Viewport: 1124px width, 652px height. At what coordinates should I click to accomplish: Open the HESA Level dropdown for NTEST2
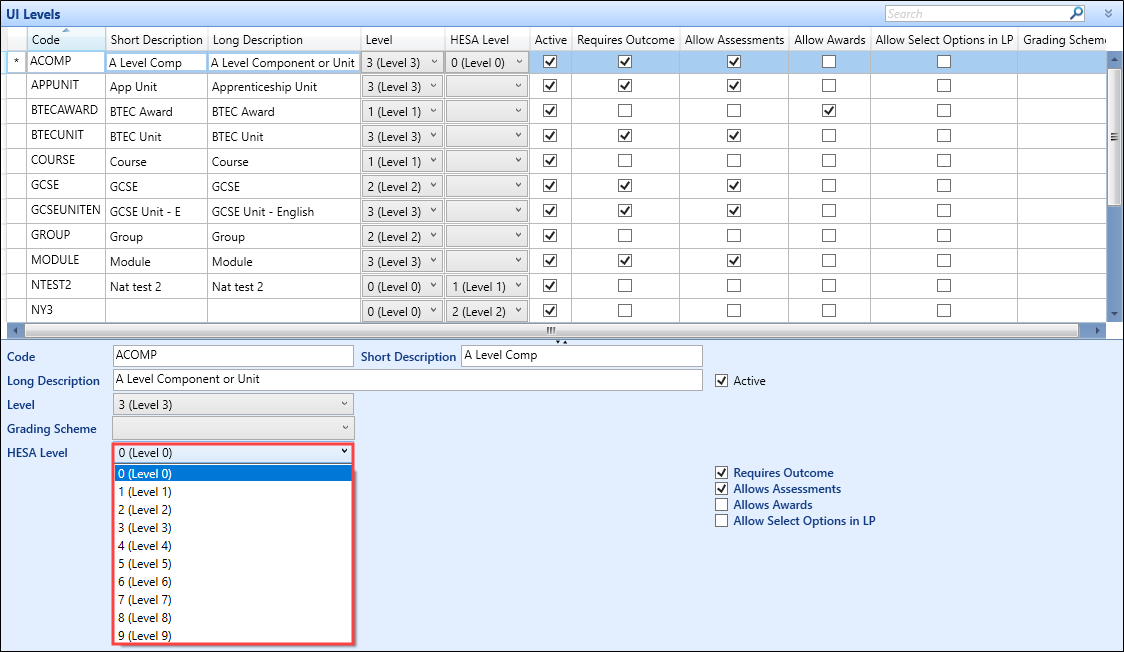(516, 286)
